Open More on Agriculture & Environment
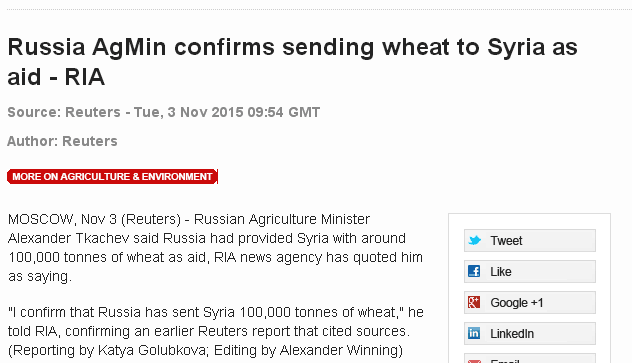 coord(112,176)
